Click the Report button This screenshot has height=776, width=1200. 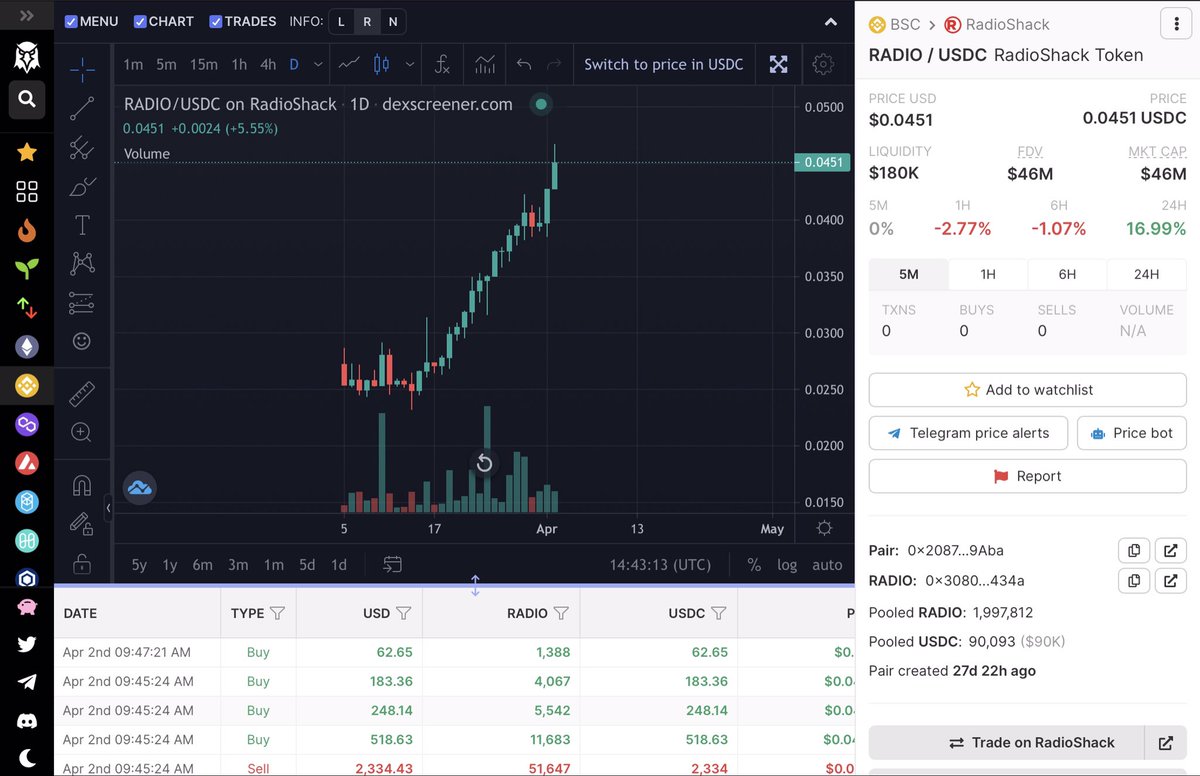pos(1027,476)
